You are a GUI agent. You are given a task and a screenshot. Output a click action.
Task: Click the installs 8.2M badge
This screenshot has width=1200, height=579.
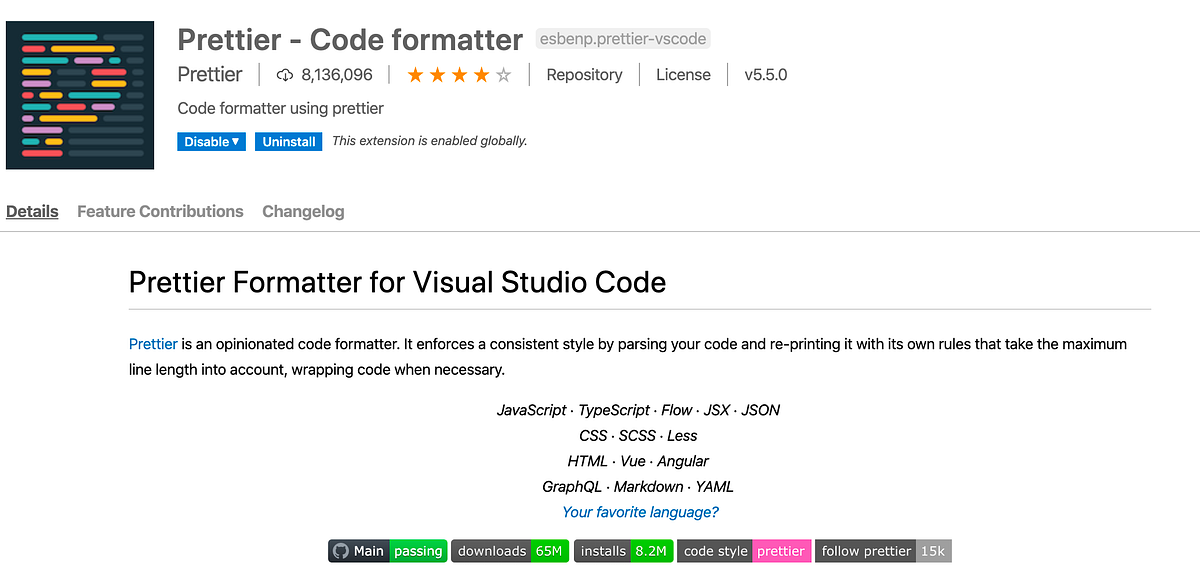(623, 550)
